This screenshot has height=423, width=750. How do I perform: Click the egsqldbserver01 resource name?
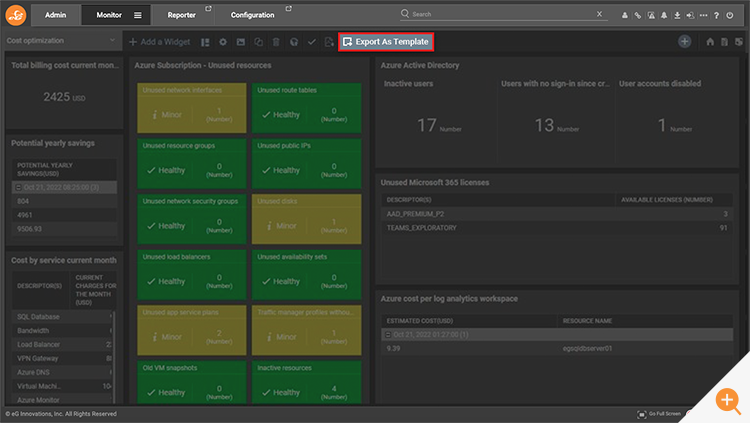pos(587,348)
